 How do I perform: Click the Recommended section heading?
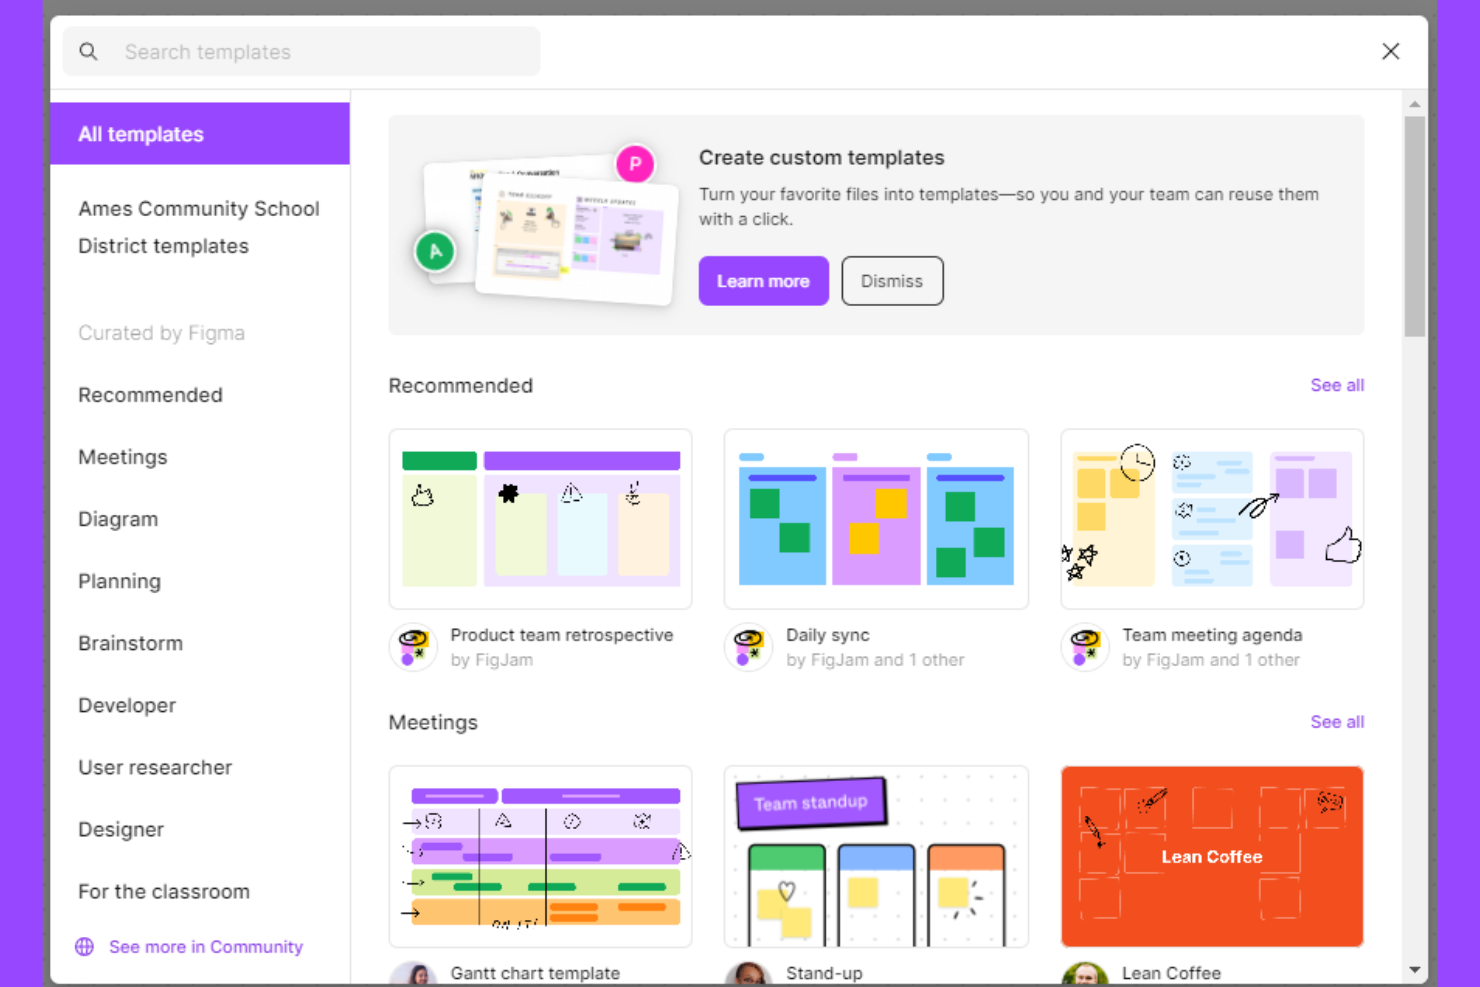460,386
